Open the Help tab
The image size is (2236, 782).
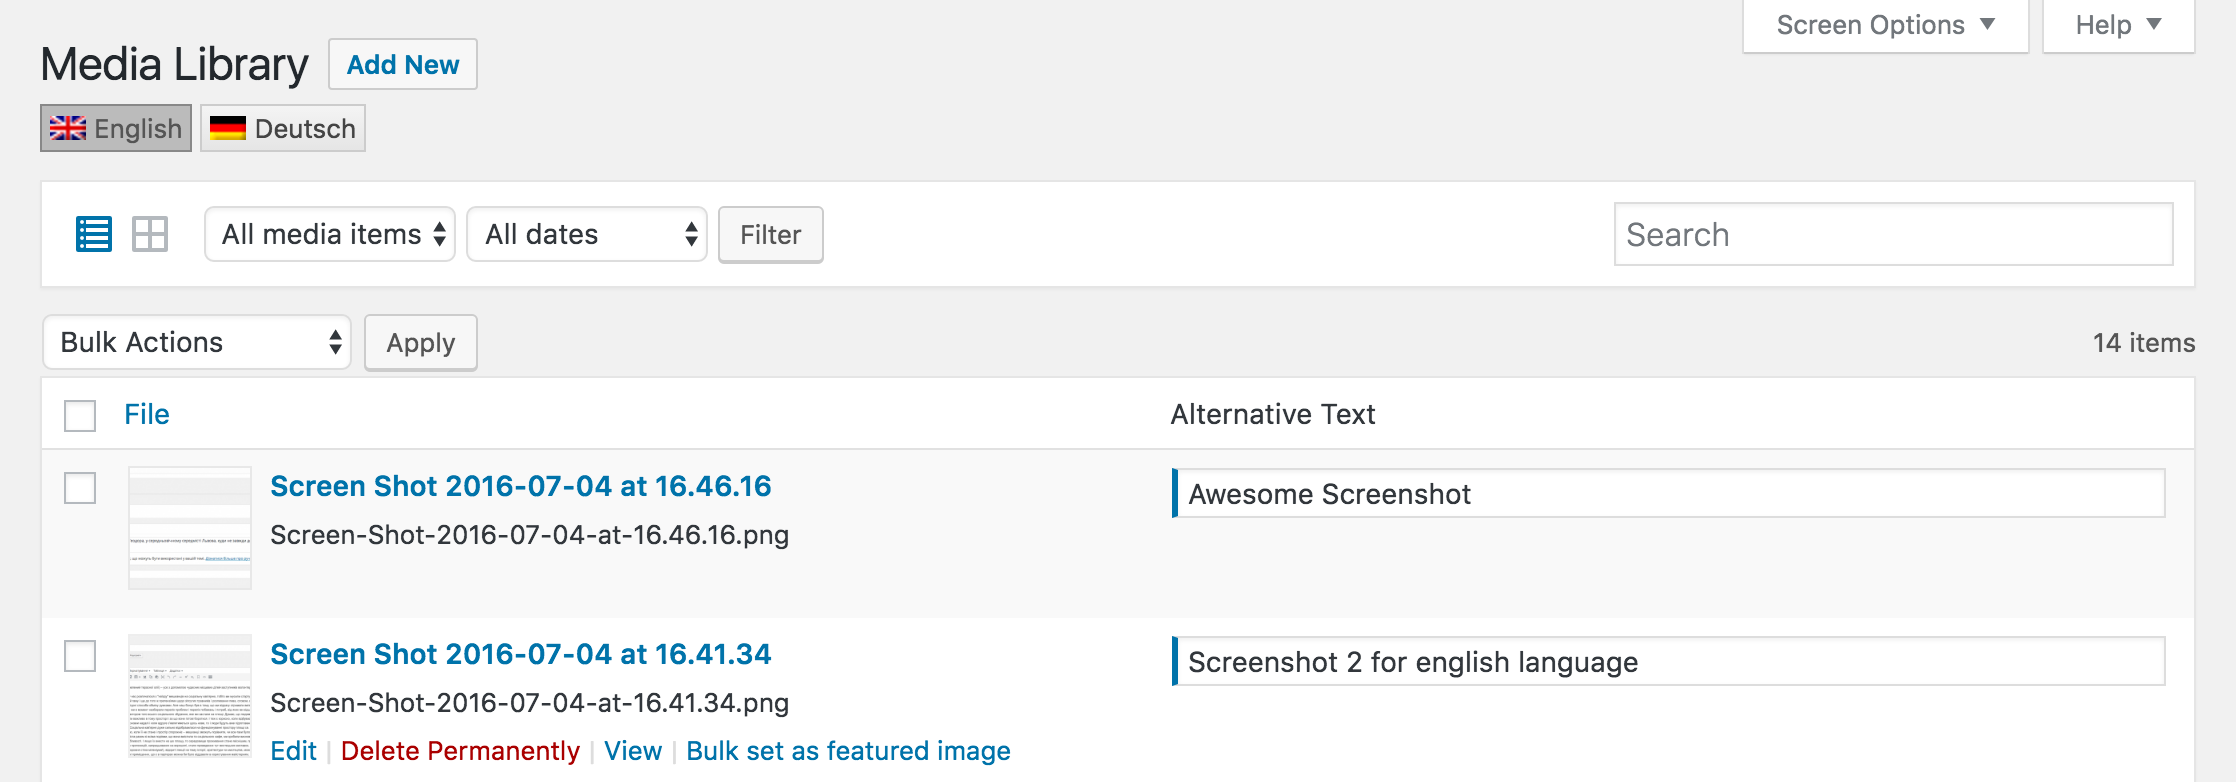coord(2118,25)
